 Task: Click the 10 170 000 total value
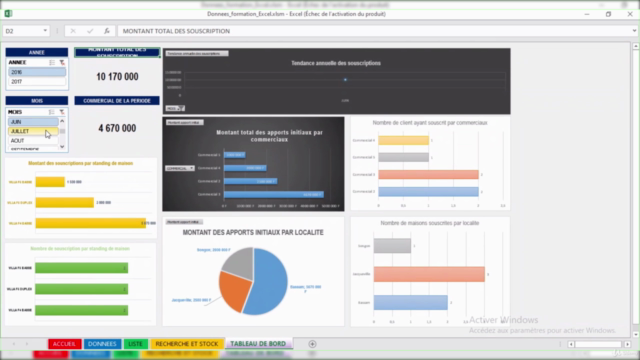(x=117, y=77)
